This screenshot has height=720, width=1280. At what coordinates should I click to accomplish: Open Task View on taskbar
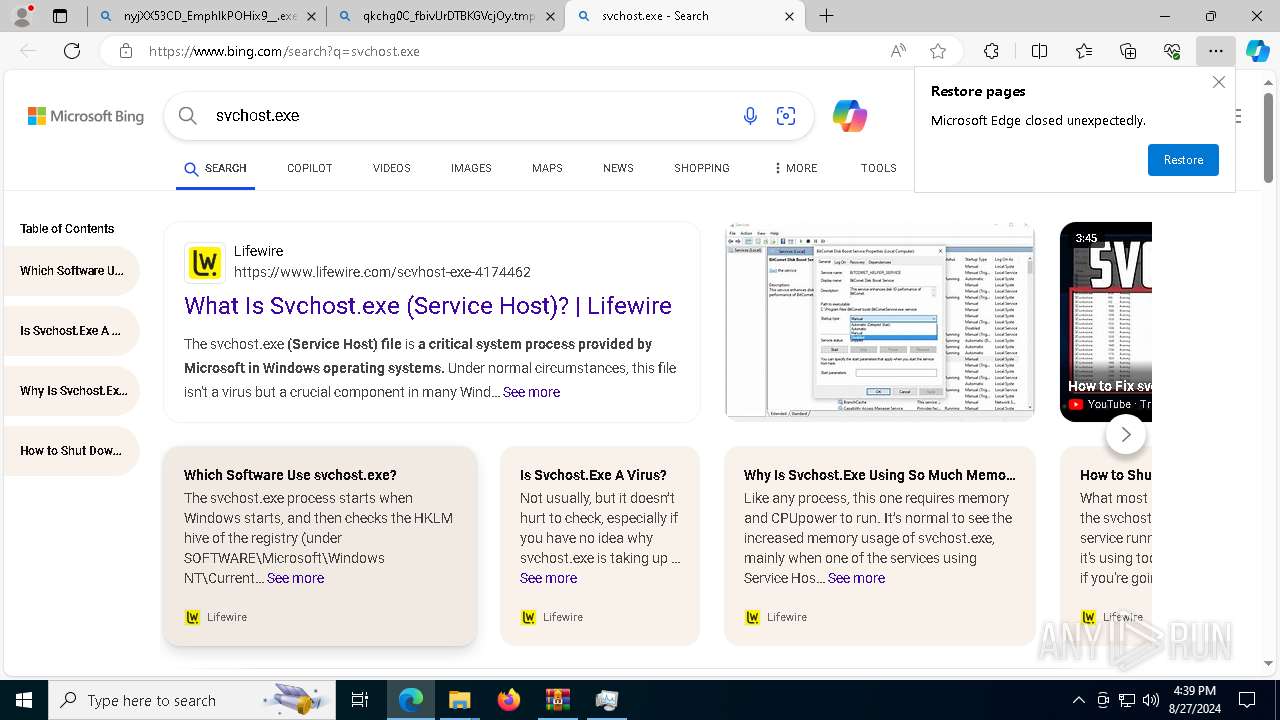pyautogui.click(x=360, y=700)
